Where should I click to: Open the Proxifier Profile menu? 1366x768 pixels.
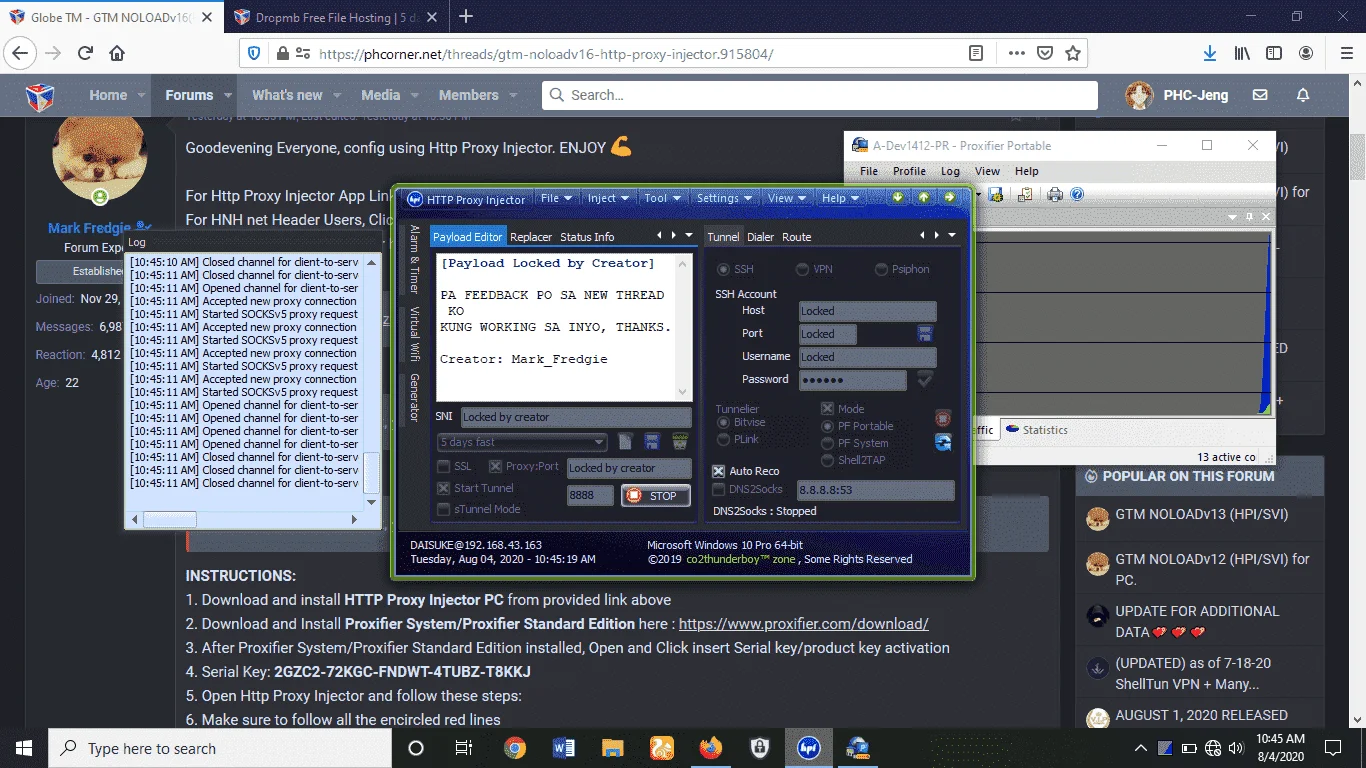point(909,171)
